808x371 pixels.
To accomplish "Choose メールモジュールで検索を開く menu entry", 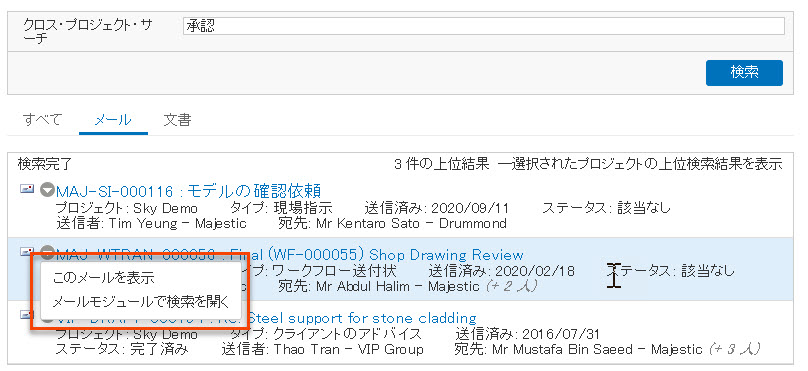I will [140, 301].
